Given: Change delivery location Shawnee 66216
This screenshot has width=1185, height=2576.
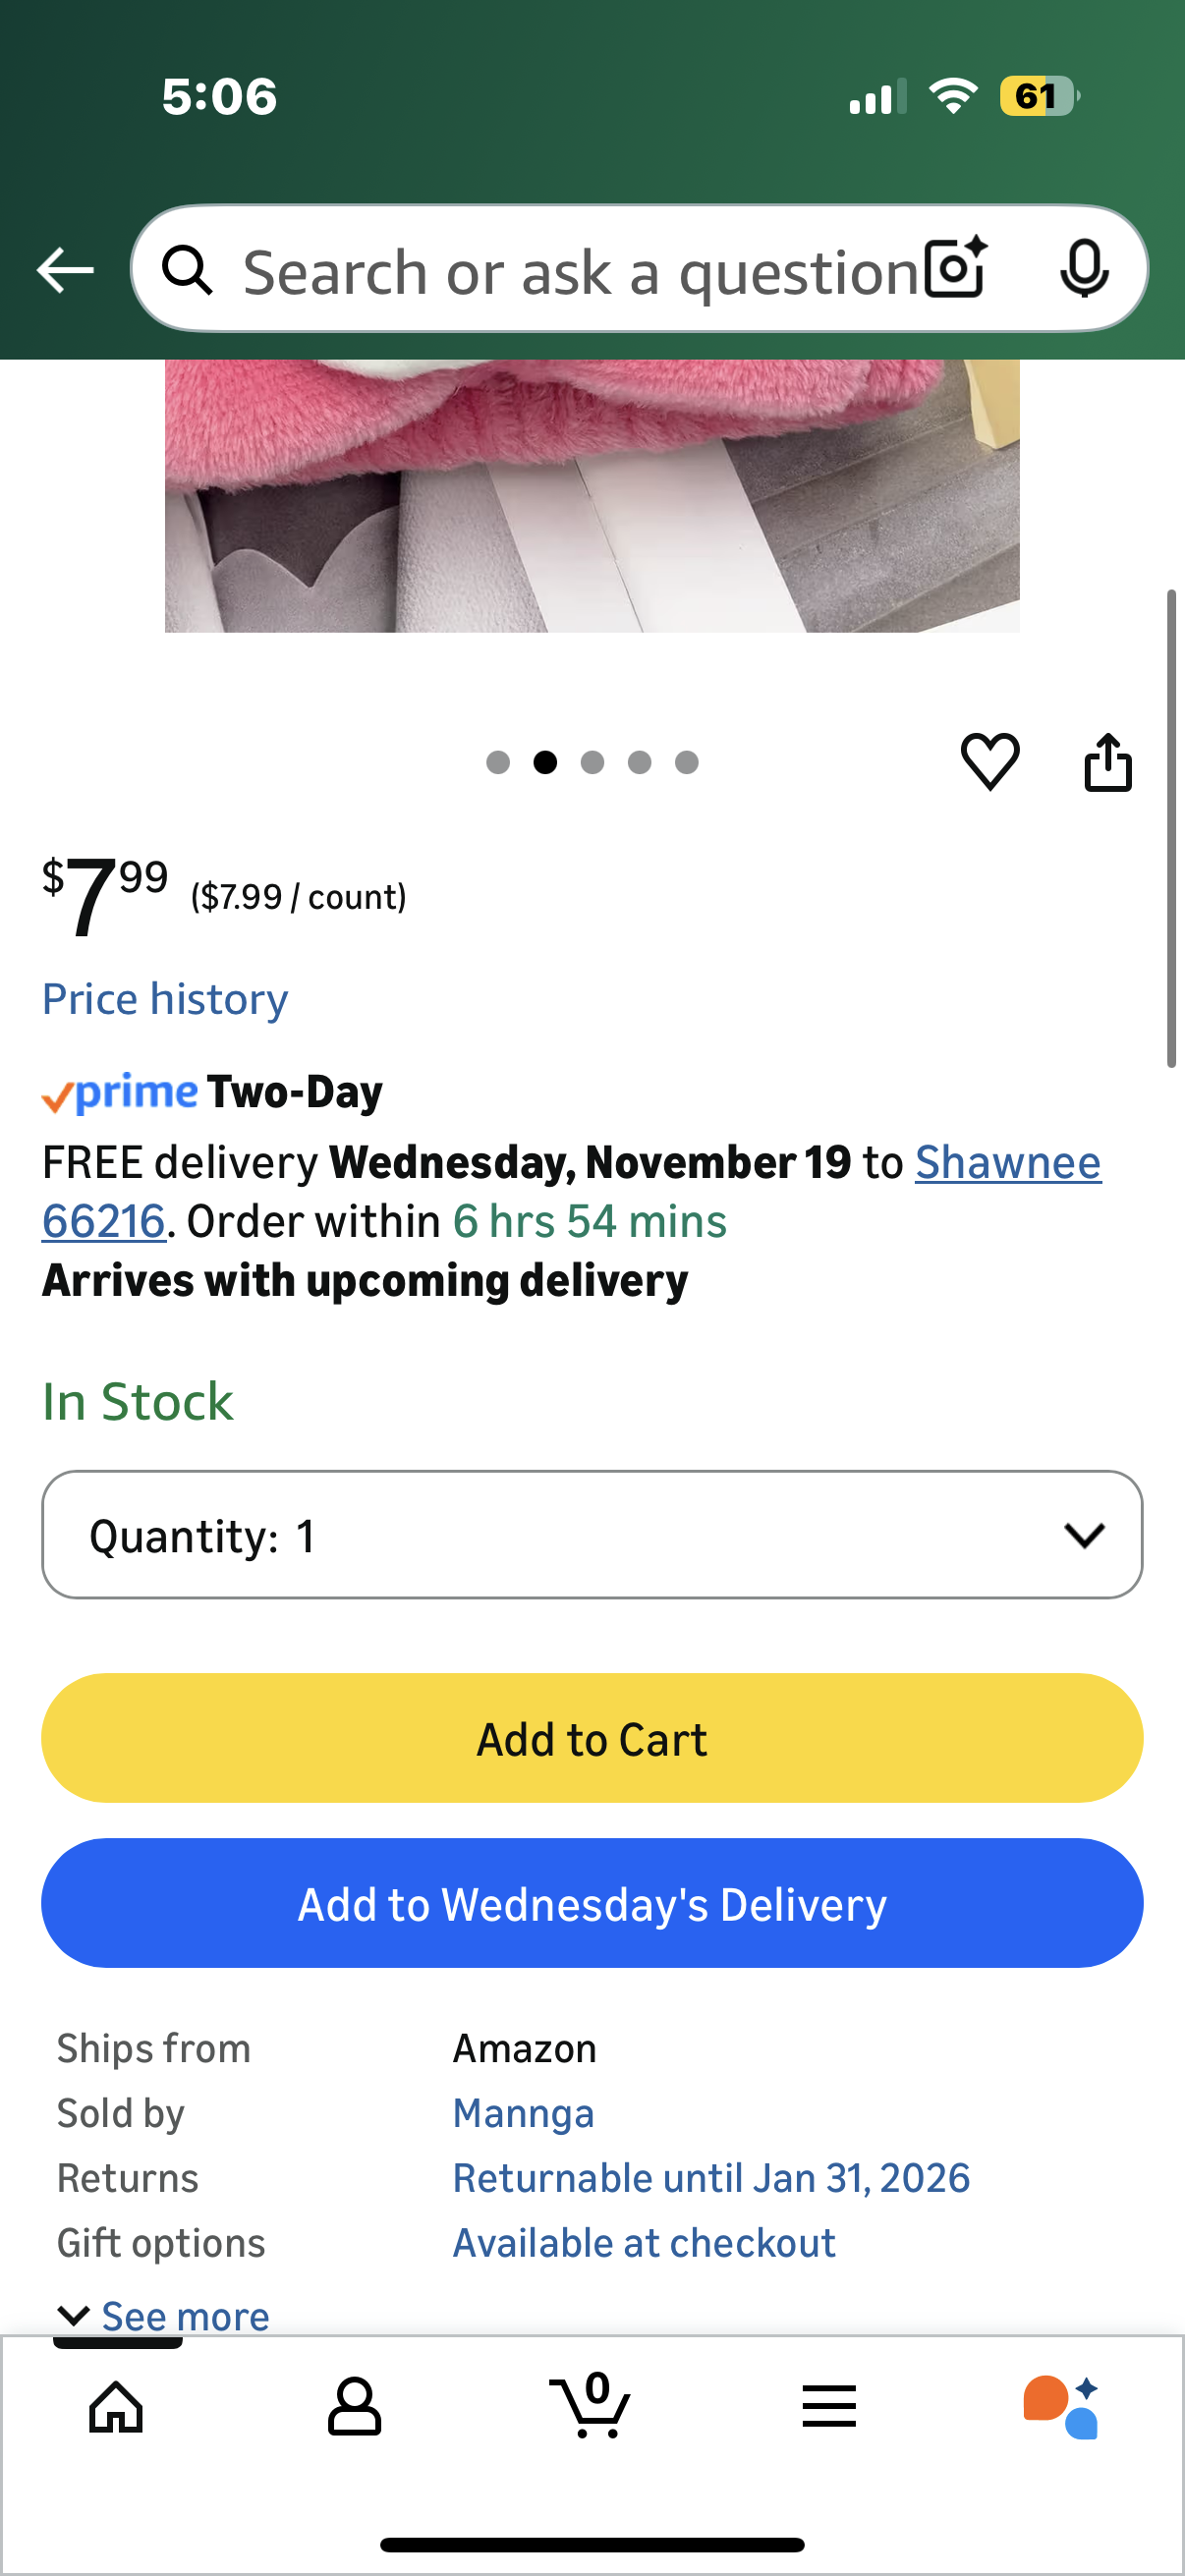Looking at the screenshot, I should pos(1007,1163).
